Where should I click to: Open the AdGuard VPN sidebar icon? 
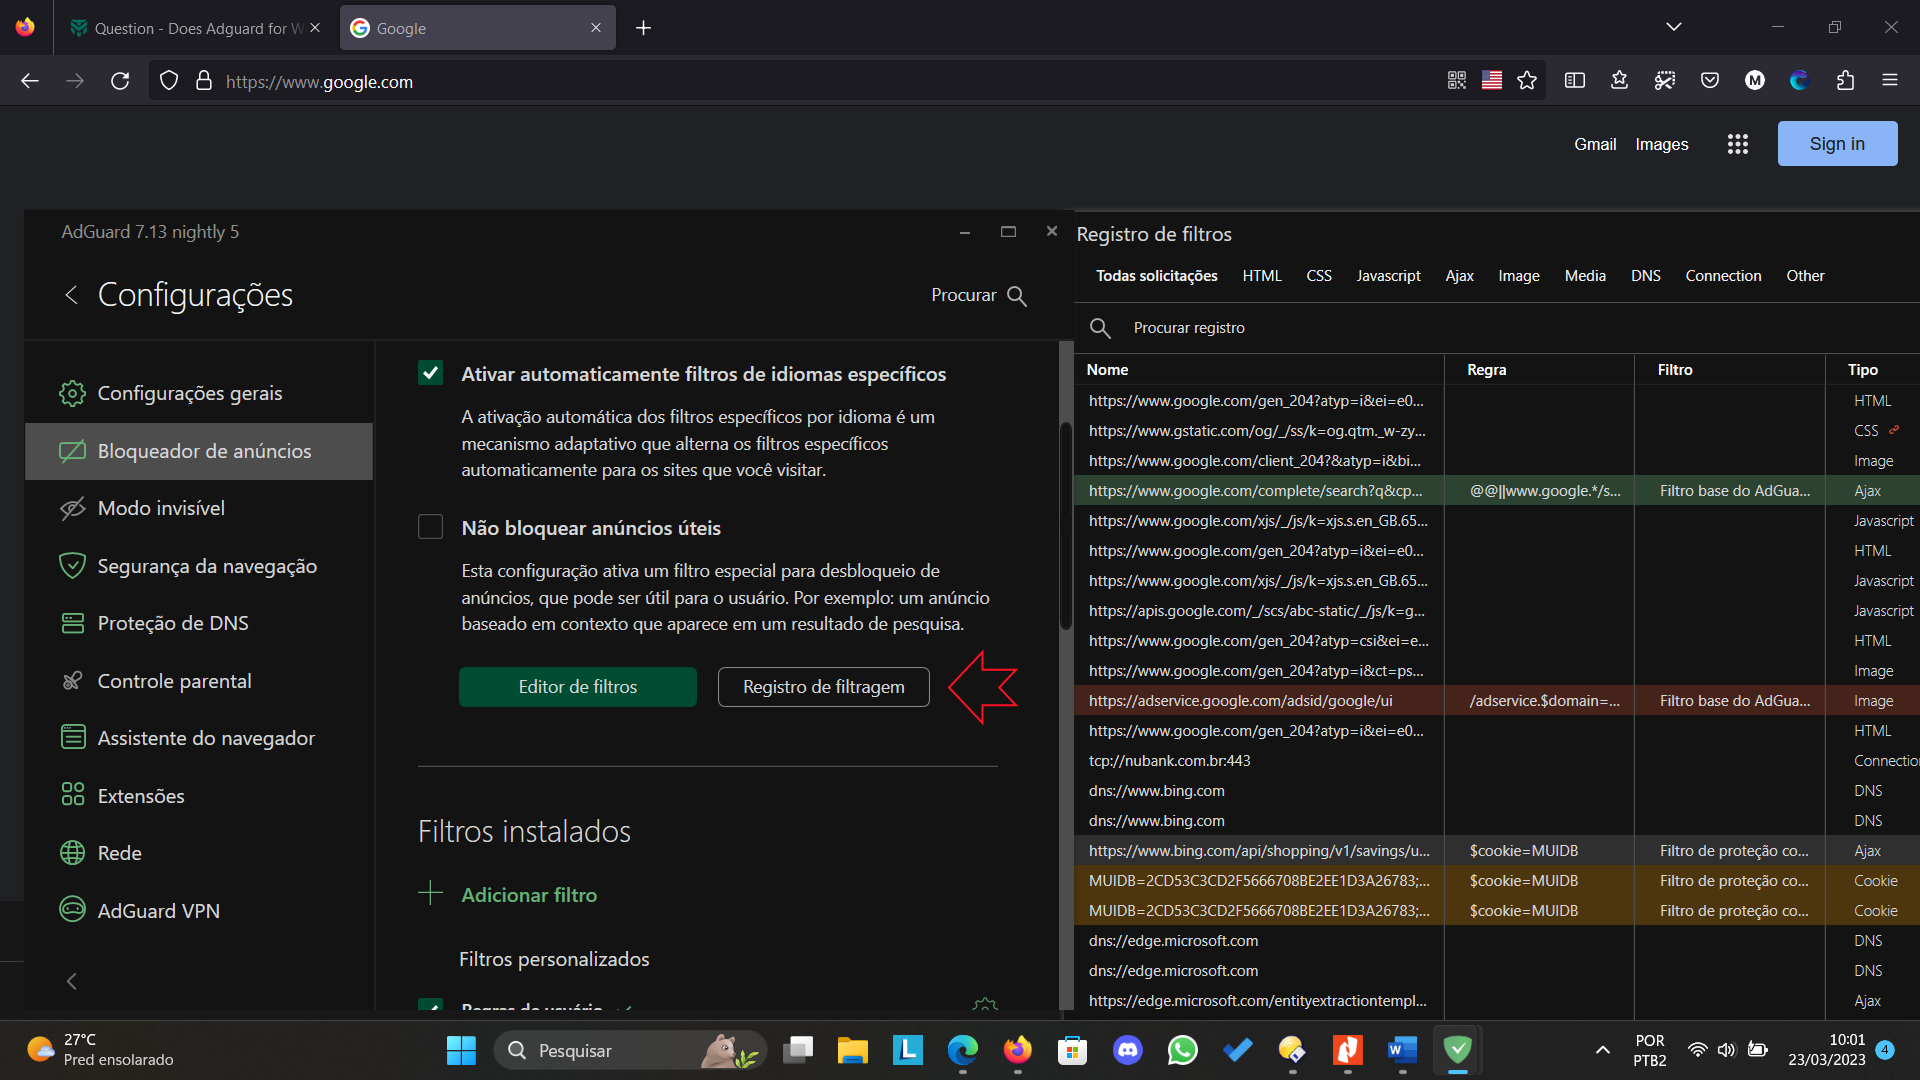72,909
